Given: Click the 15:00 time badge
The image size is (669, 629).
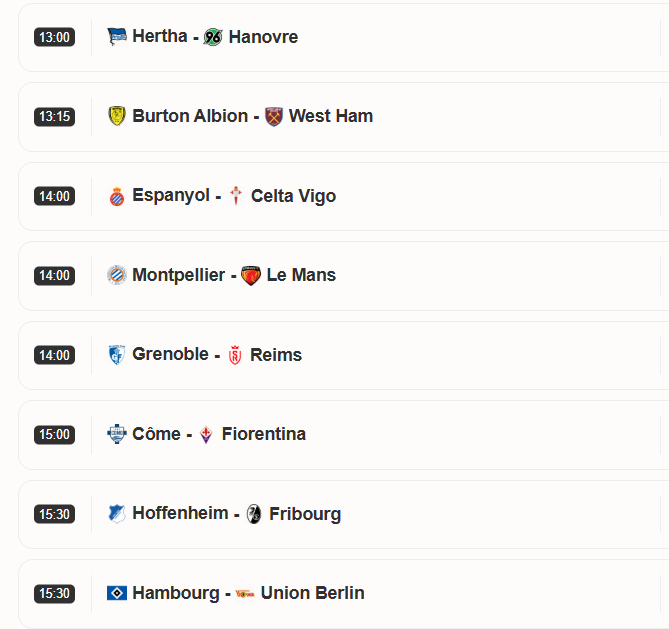Looking at the screenshot, I should (x=54, y=434).
